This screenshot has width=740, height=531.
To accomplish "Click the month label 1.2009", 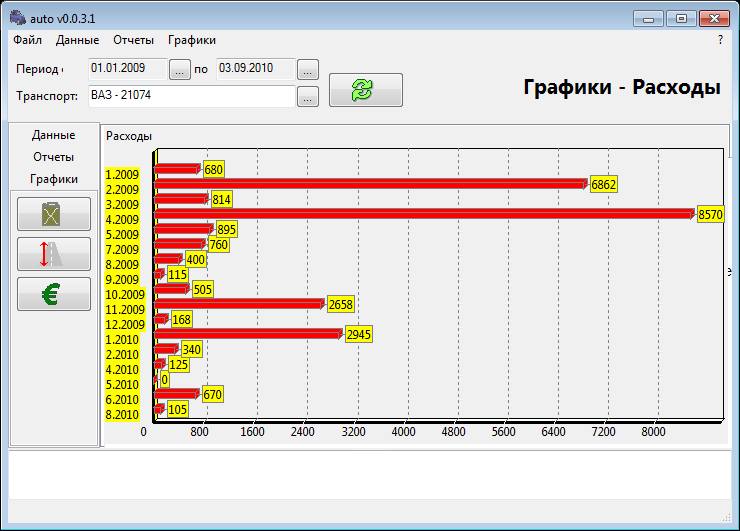I will (x=122, y=175).
